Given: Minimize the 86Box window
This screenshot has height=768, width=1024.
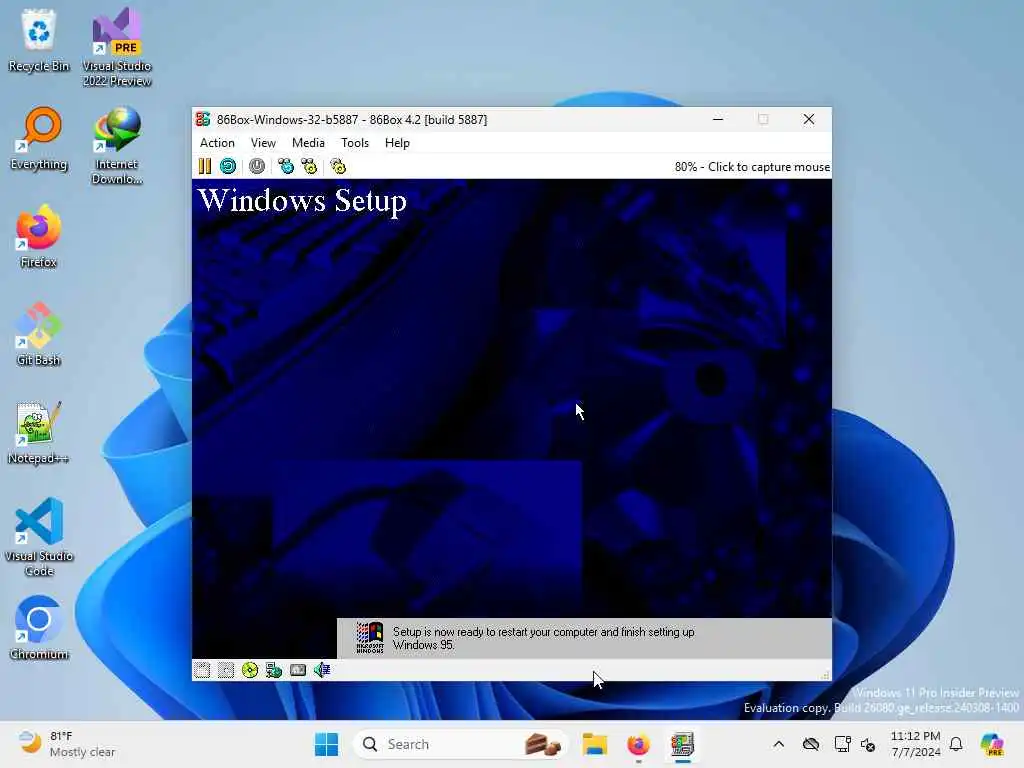Looking at the screenshot, I should click(718, 120).
